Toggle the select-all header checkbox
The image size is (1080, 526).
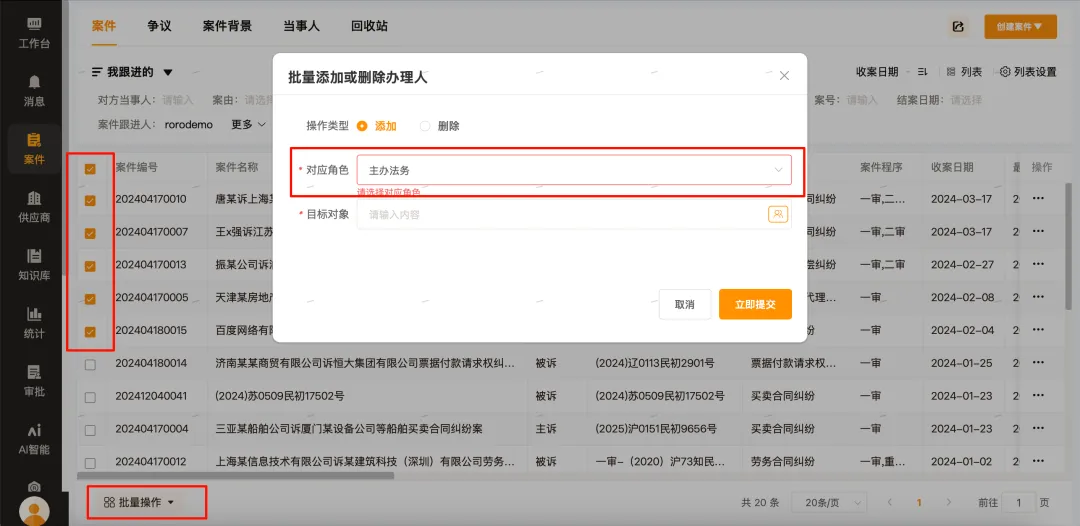click(x=90, y=169)
